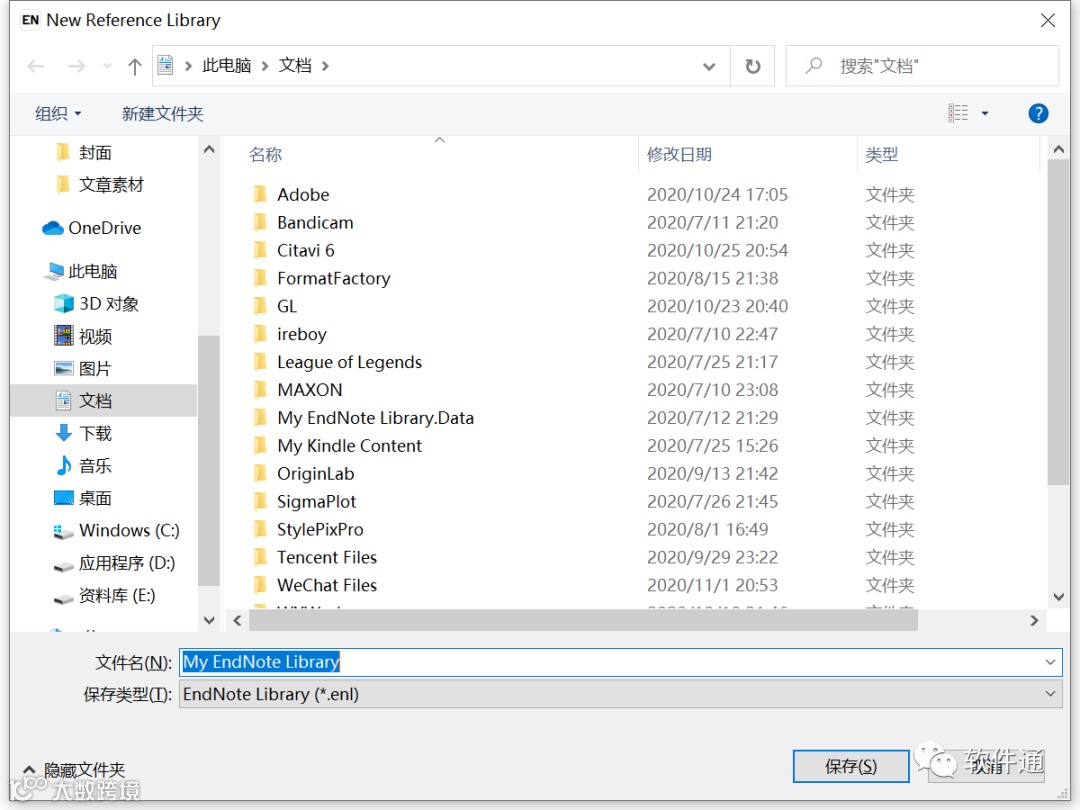Sort by 修改日期 column header
Screen dimensions: 1080x810
click(x=679, y=154)
